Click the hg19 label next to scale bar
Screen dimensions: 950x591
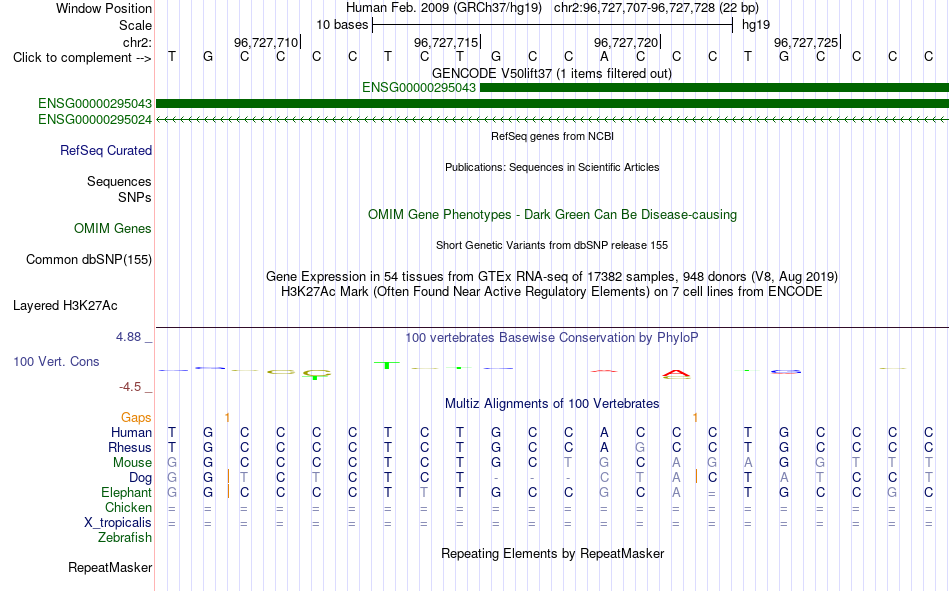click(756, 25)
